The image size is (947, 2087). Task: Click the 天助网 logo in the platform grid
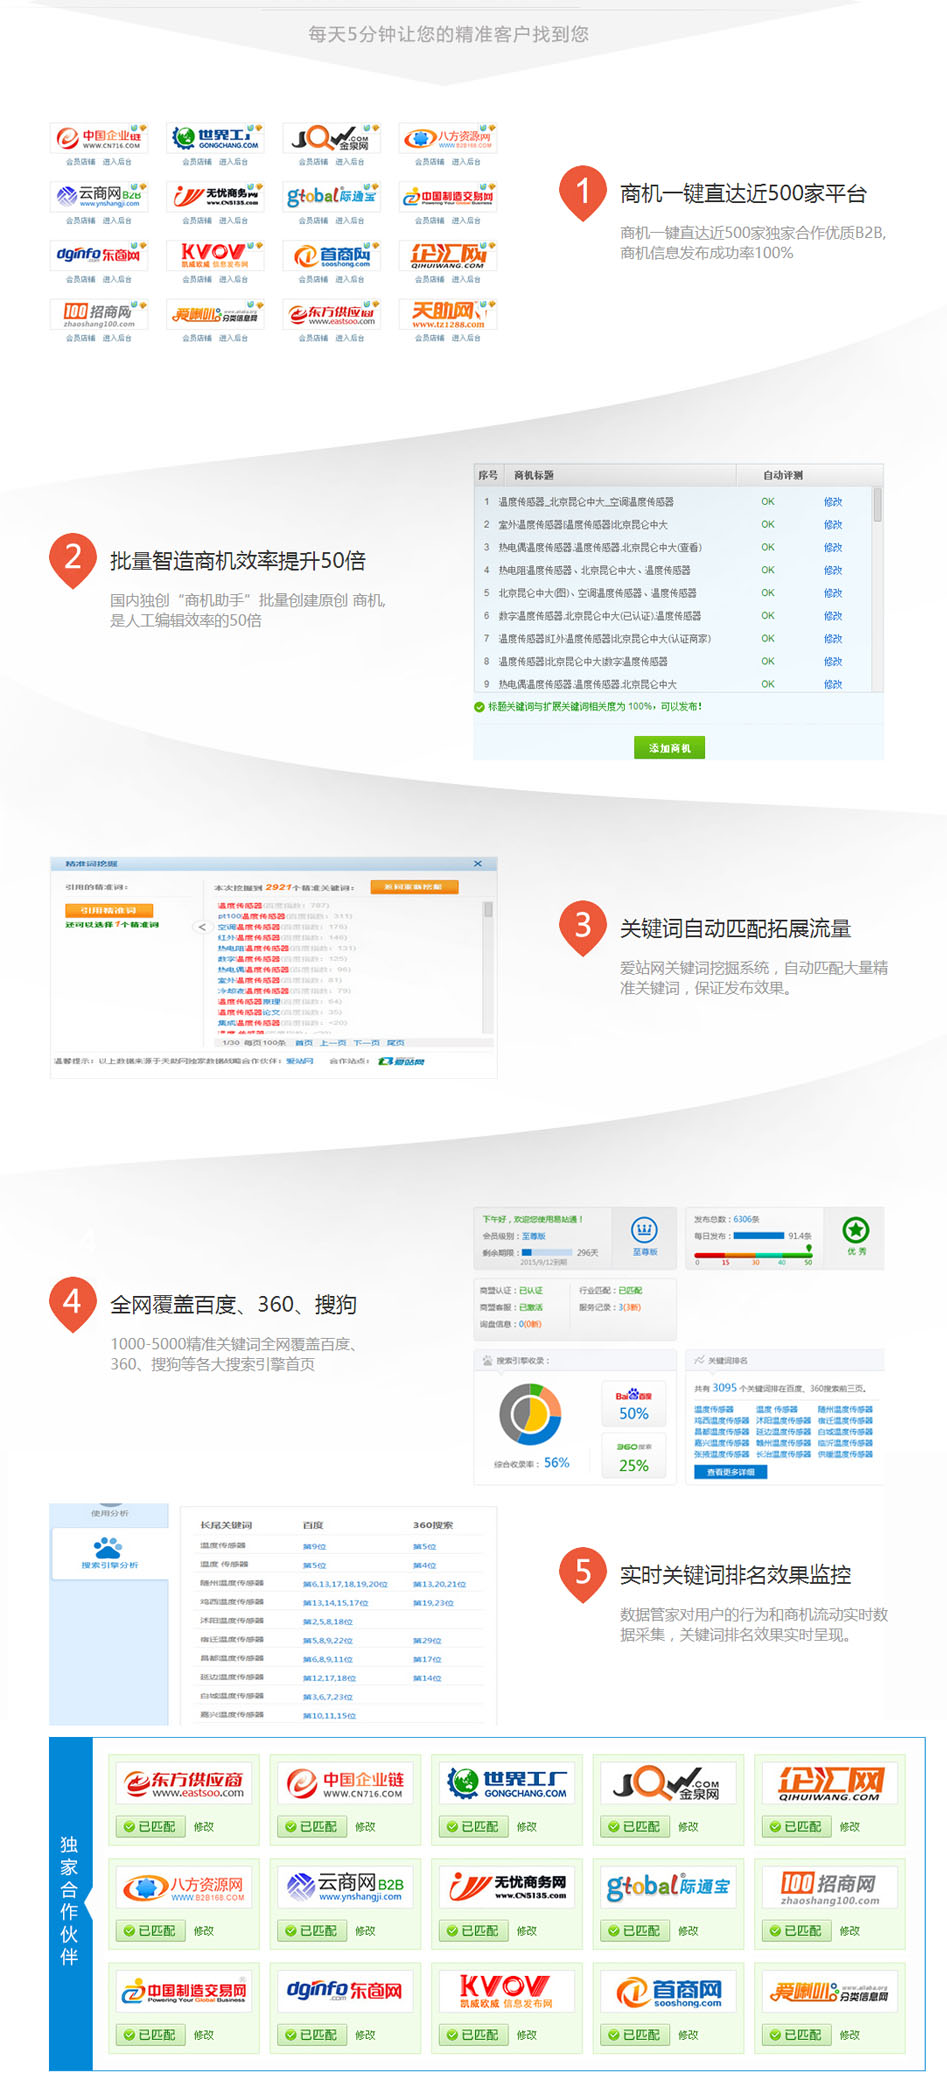click(448, 315)
